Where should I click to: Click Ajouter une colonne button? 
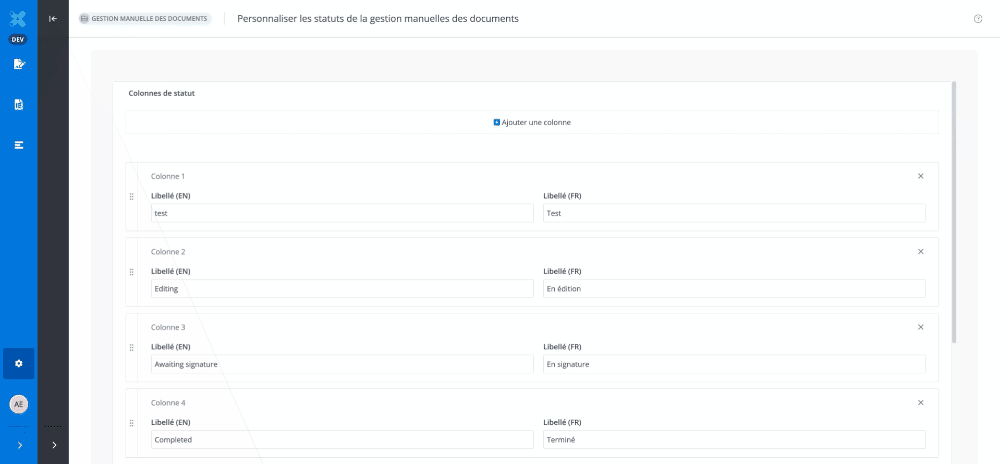tap(532, 122)
